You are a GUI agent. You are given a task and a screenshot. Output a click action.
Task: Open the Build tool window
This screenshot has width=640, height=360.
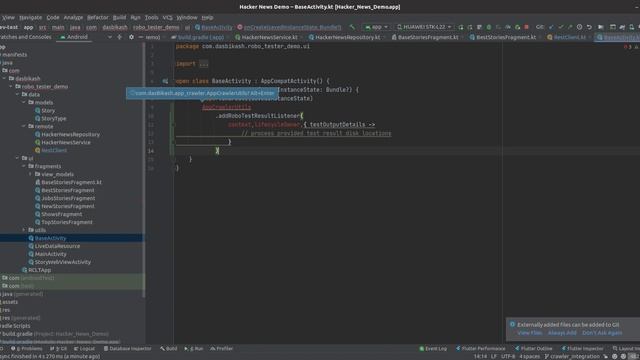(x=169, y=349)
